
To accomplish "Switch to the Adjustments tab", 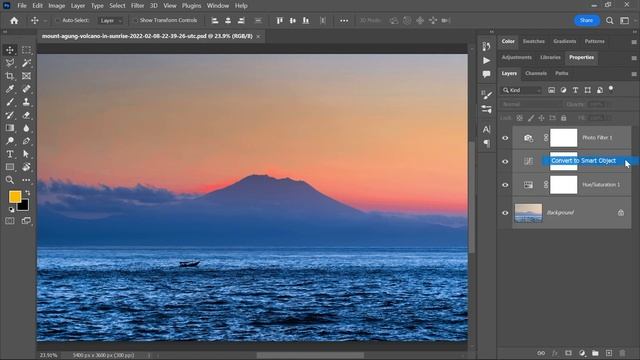I will (x=516, y=58).
